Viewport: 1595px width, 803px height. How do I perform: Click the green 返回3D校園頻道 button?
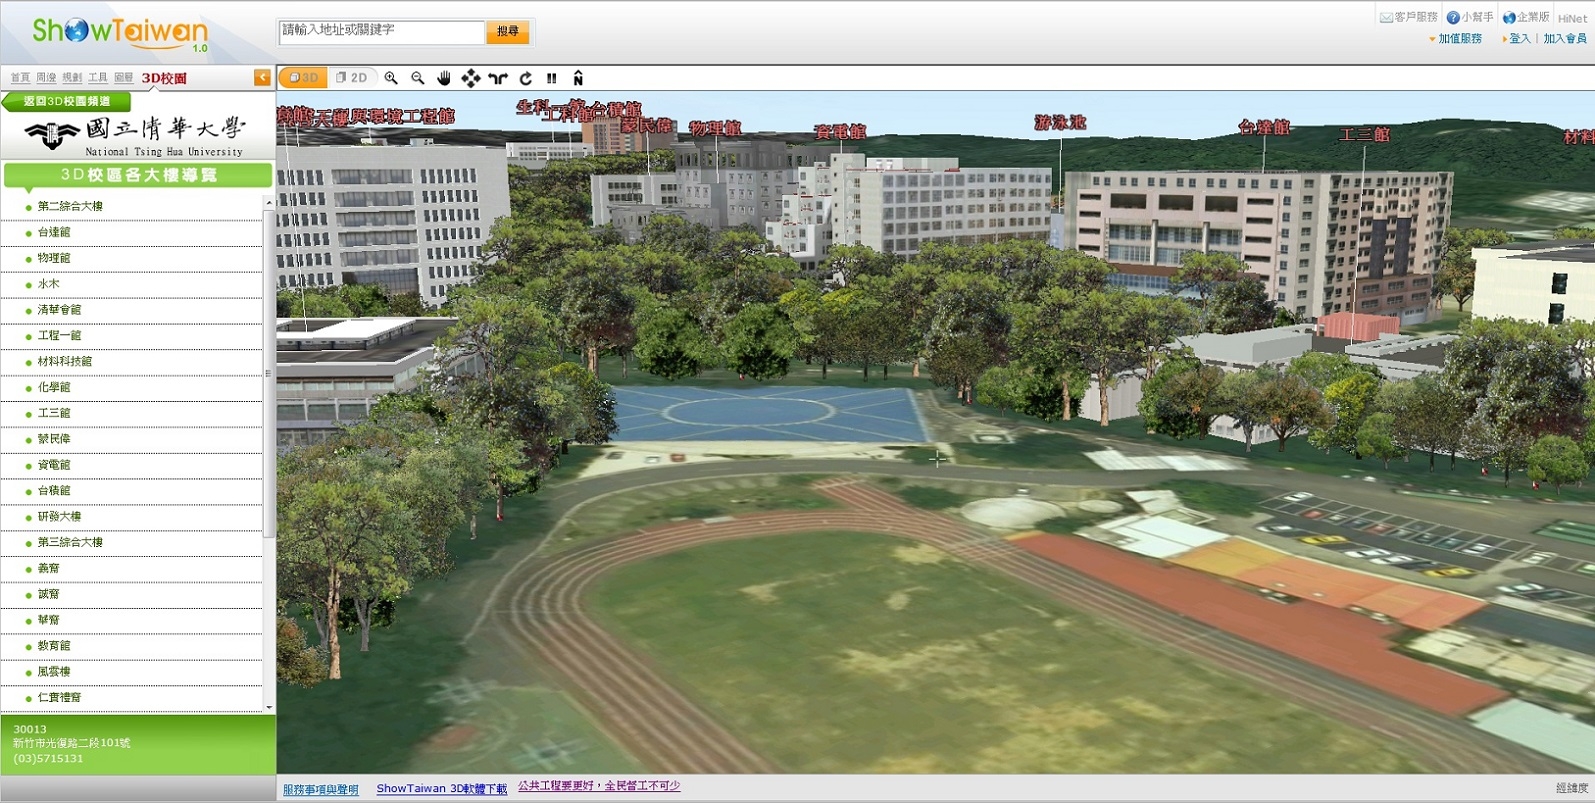coord(67,101)
